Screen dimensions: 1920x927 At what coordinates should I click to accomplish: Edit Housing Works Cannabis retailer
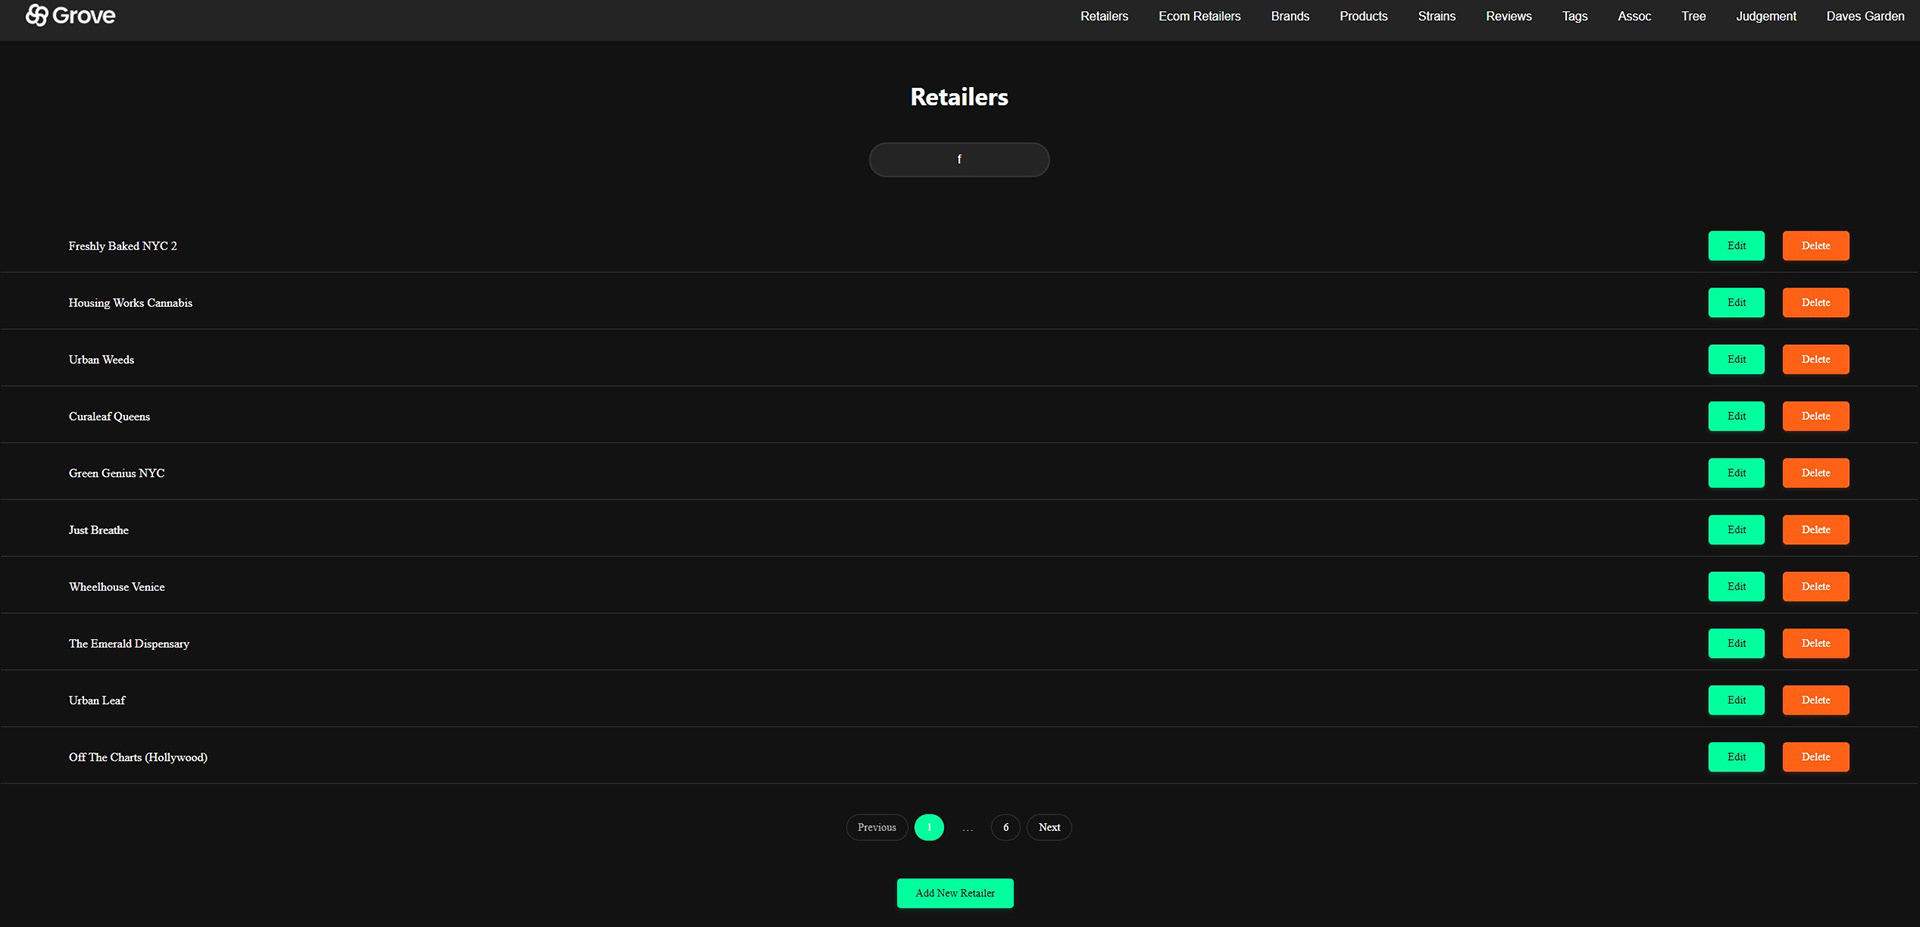point(1736,303)
